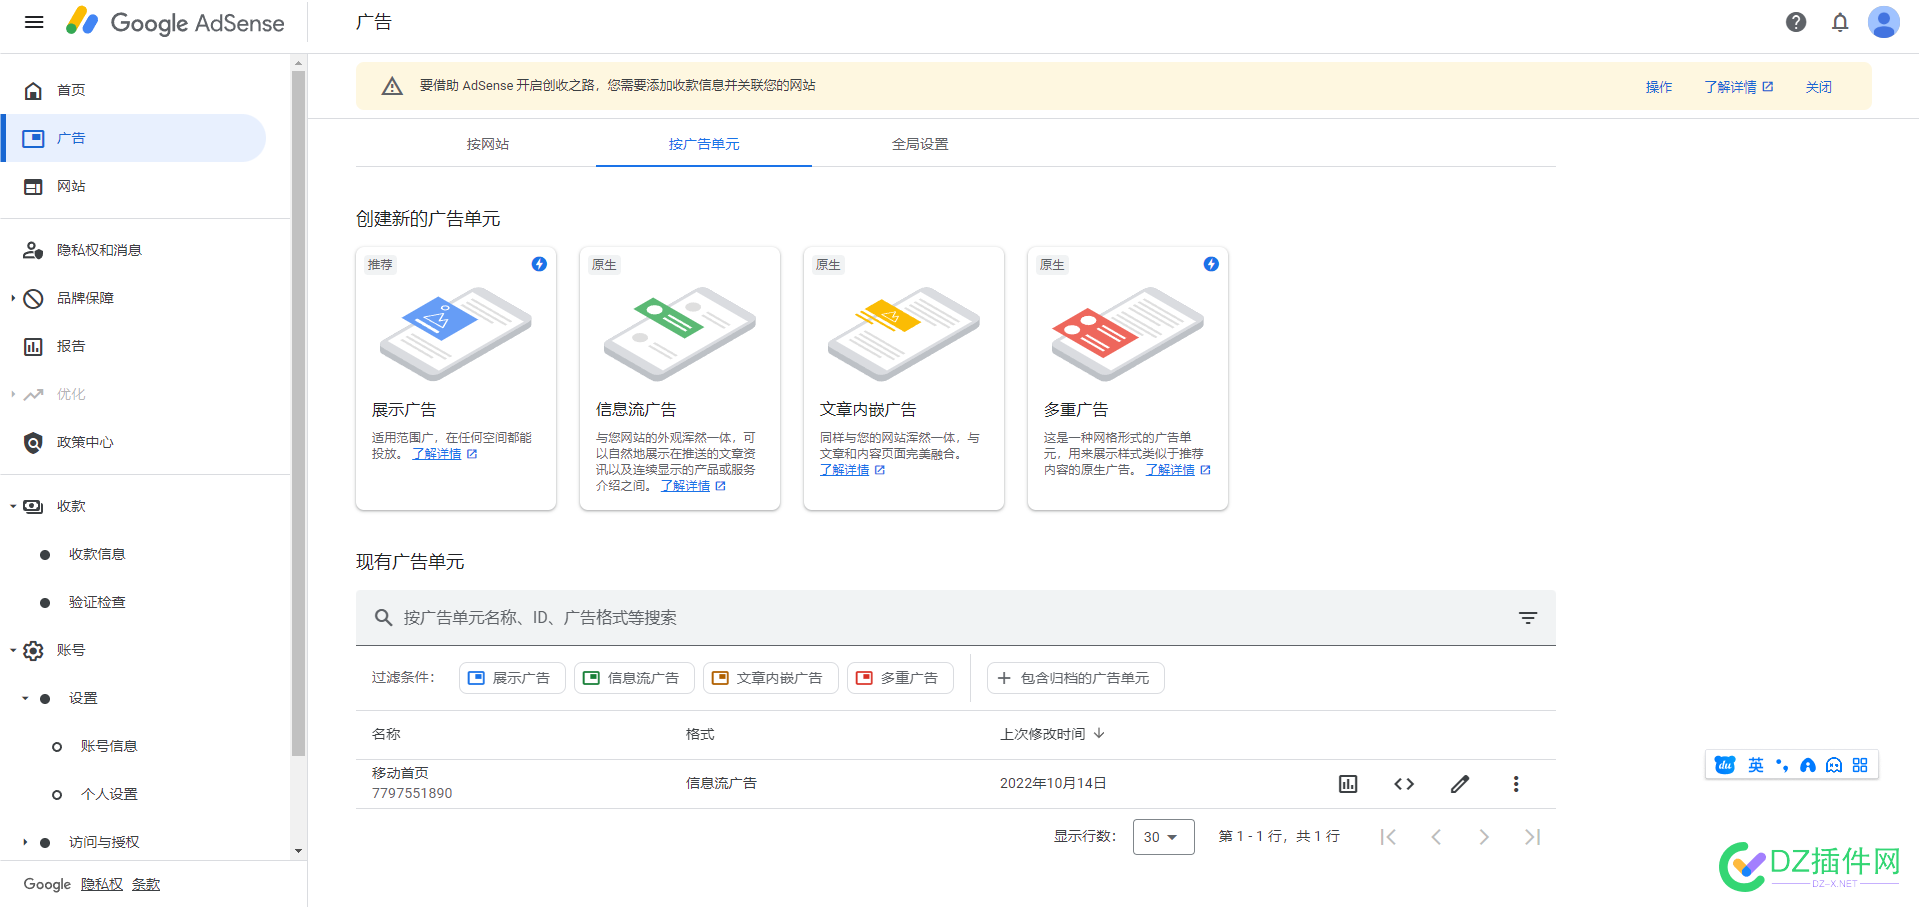Go to next page of results
Image resolution: width=1919 pixels, height=907 pixels.
tap(1484, 837)
